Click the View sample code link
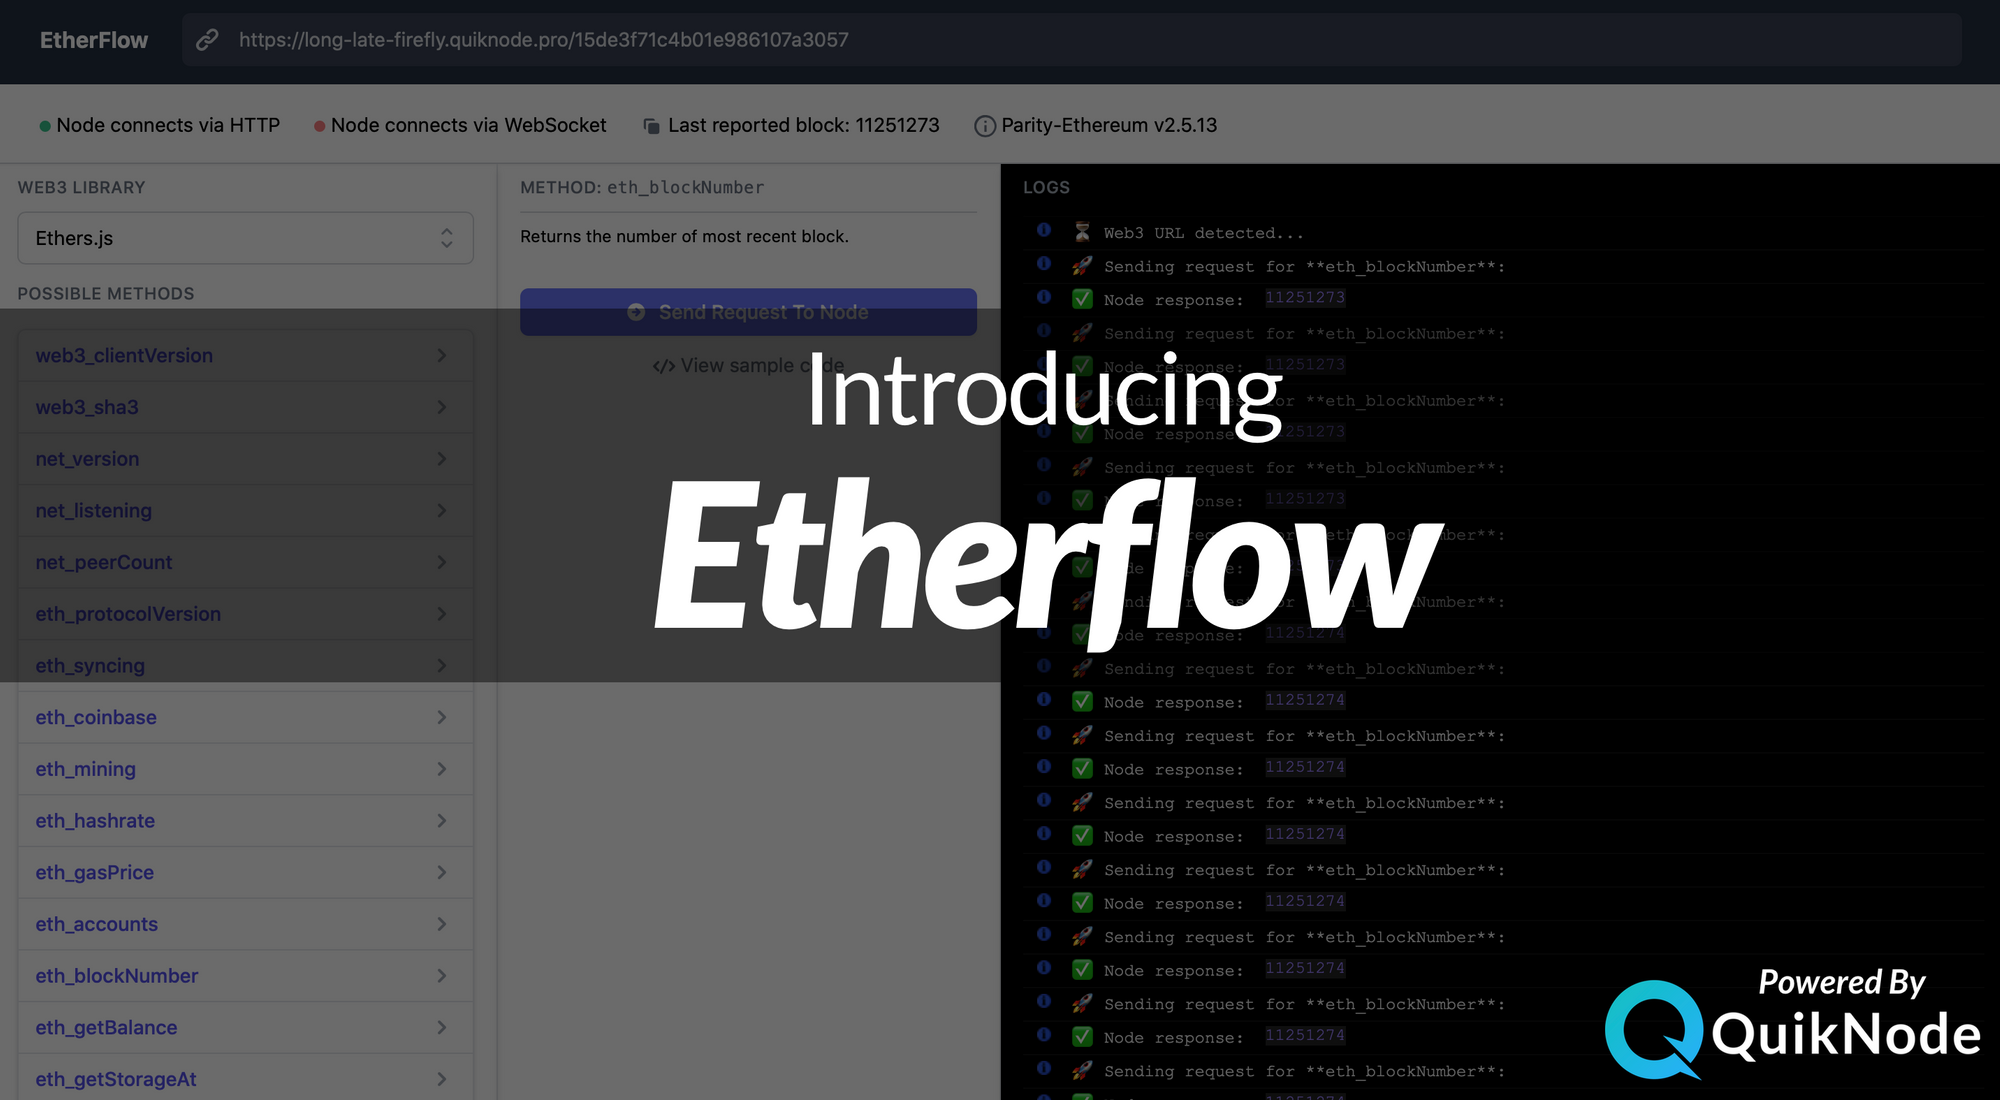Image resolution: width=2000 pixels, height=1100 pixels. pos(762,365)
